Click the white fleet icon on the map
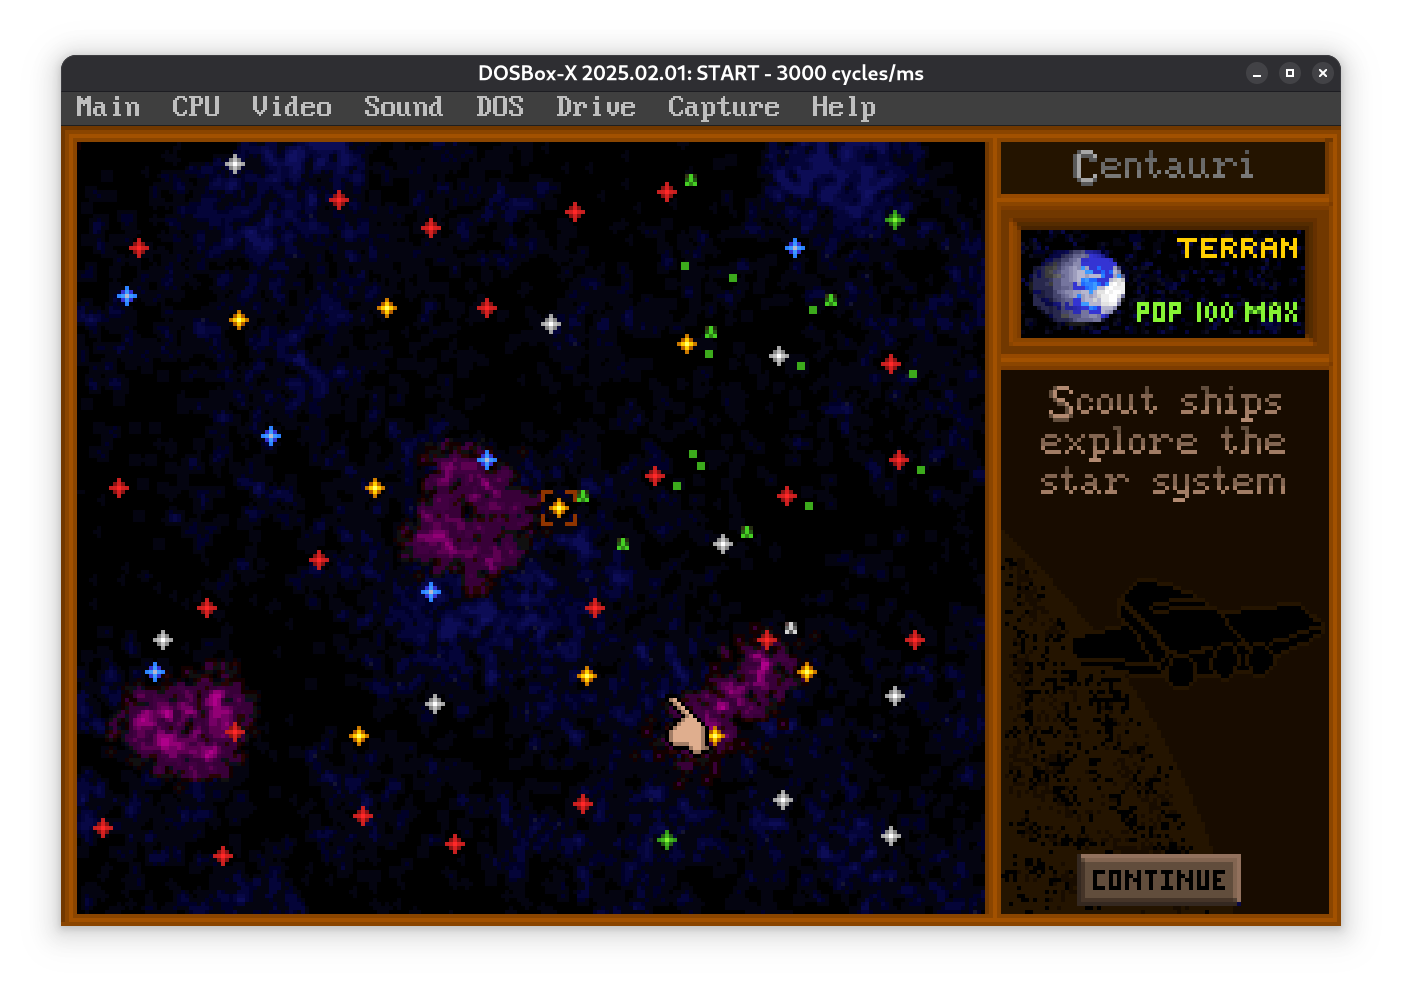This screenshot has height=993, width=1402. pos(791,628)
